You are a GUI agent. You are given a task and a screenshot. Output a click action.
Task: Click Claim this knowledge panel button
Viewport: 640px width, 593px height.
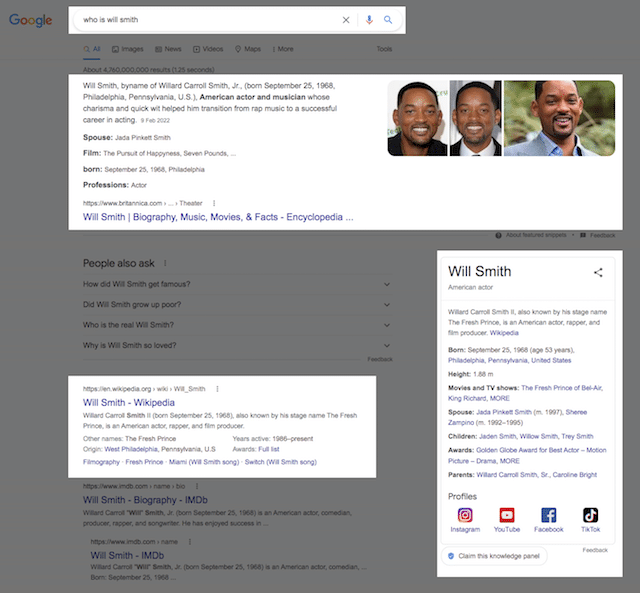point(494,556)
